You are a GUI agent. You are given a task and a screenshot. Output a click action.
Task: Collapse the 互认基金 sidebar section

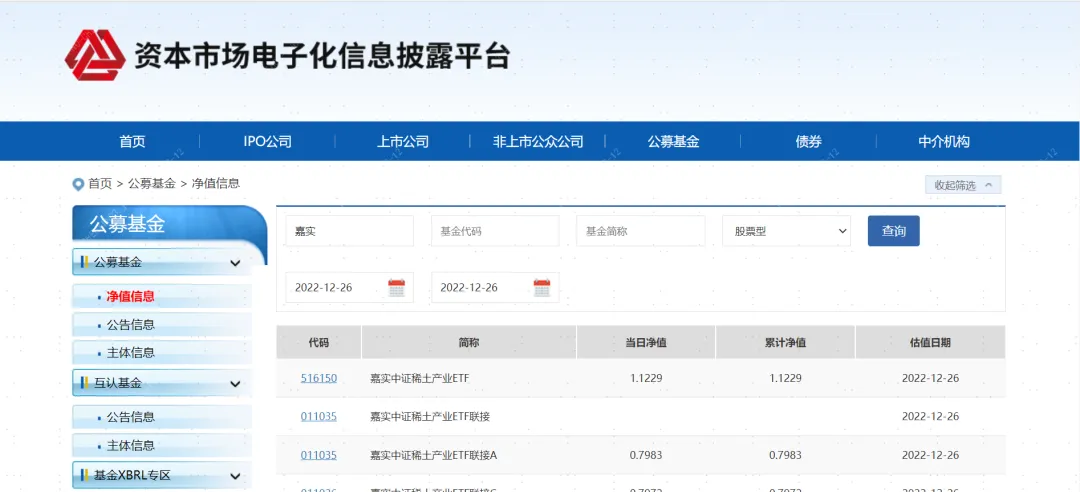235,383
